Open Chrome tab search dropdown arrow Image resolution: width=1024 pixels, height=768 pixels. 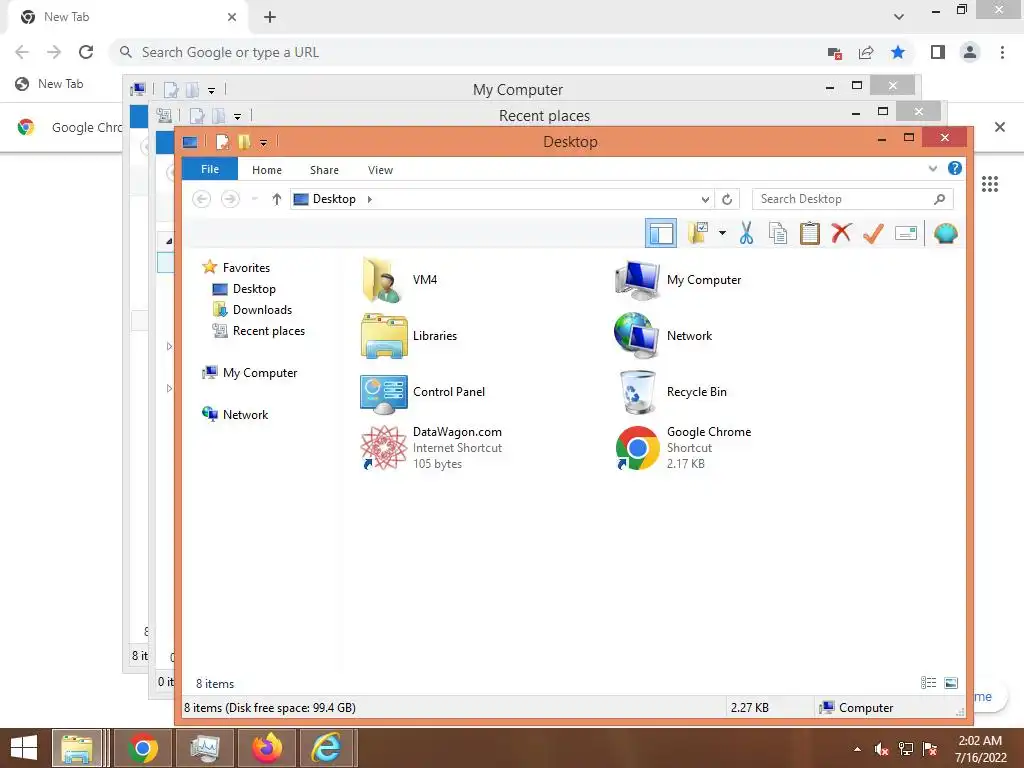(899, 16)
